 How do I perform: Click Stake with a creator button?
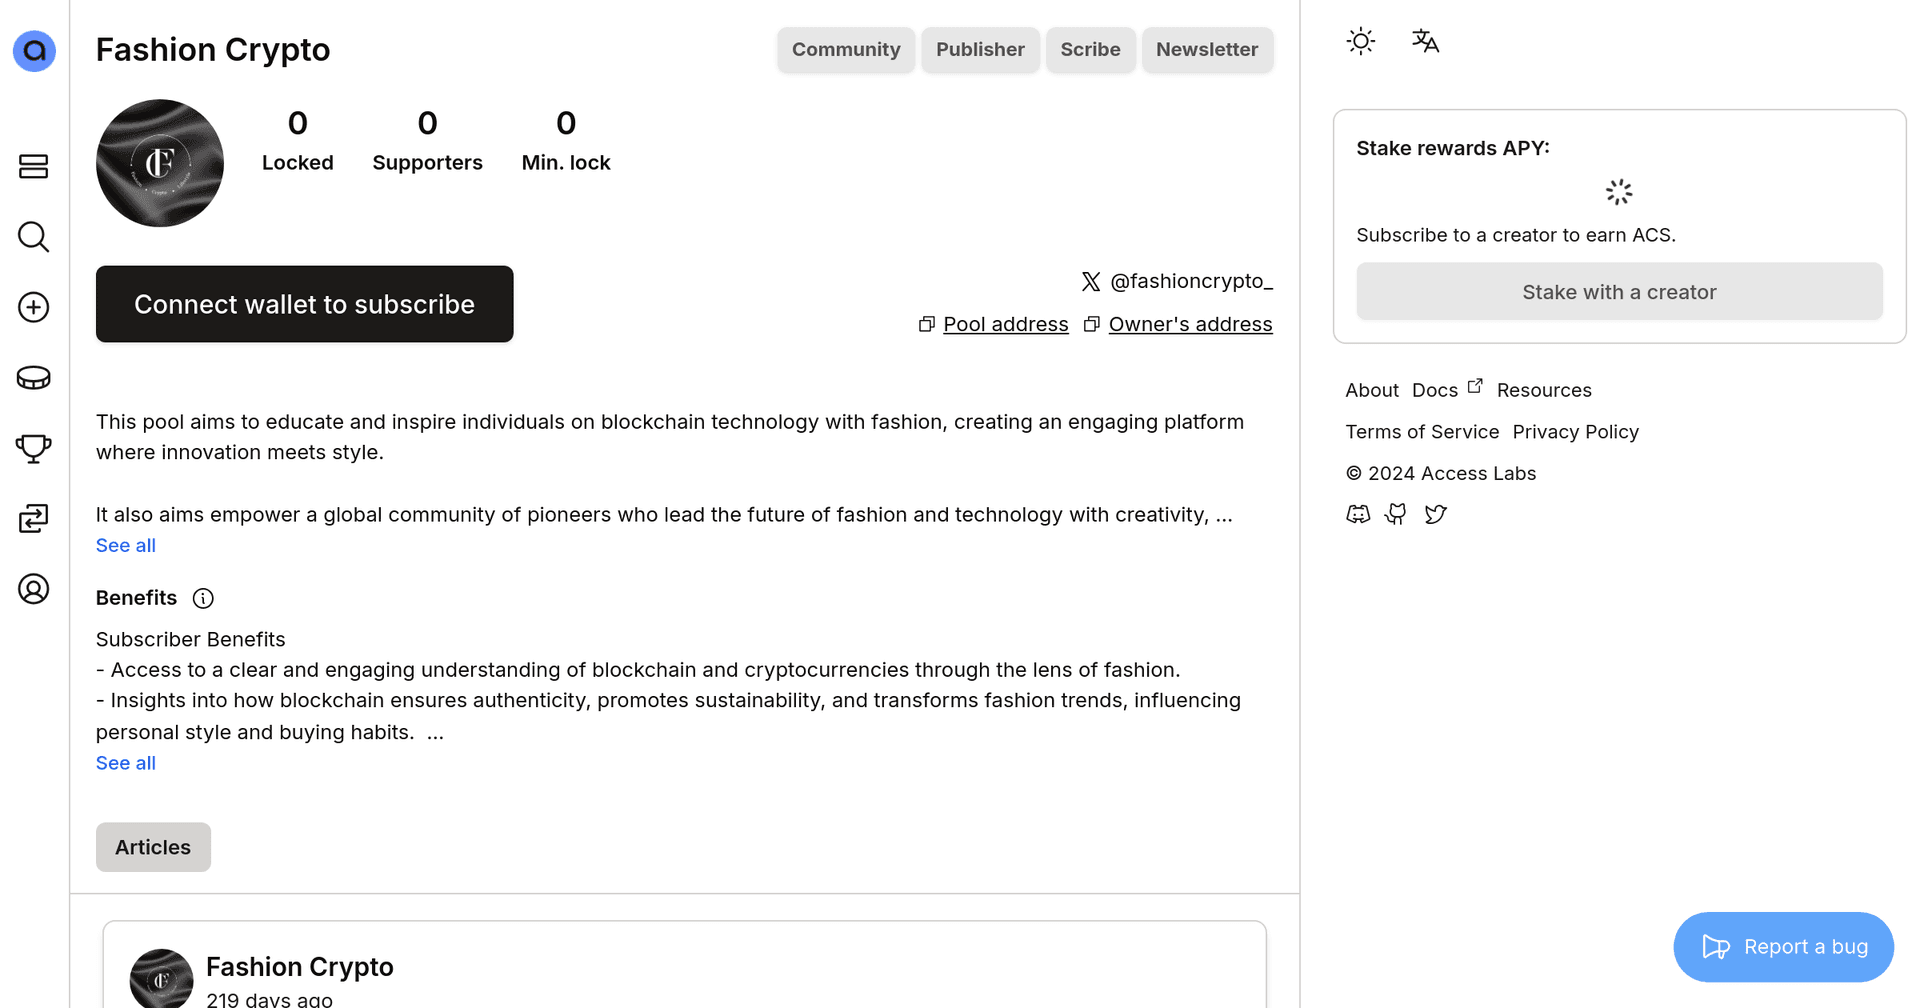[x=1619, y=292]
